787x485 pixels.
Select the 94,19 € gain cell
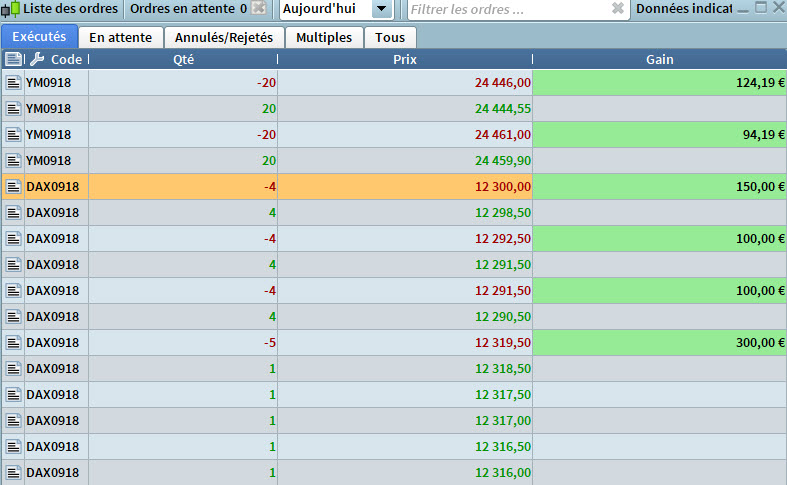click(x=660, y=135)
